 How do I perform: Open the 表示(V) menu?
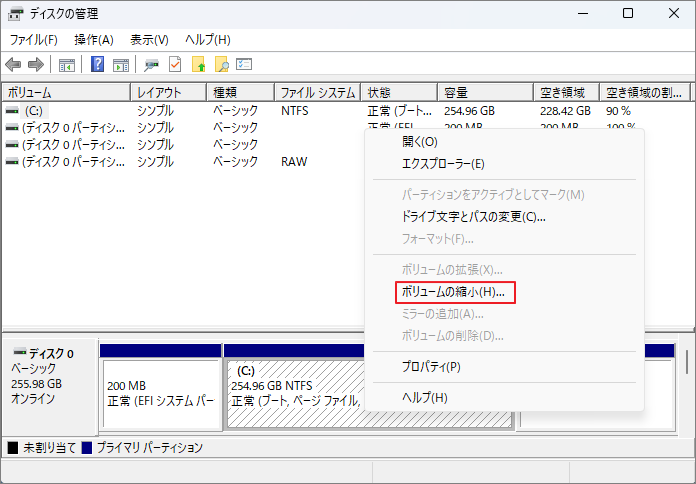[149, 40]
